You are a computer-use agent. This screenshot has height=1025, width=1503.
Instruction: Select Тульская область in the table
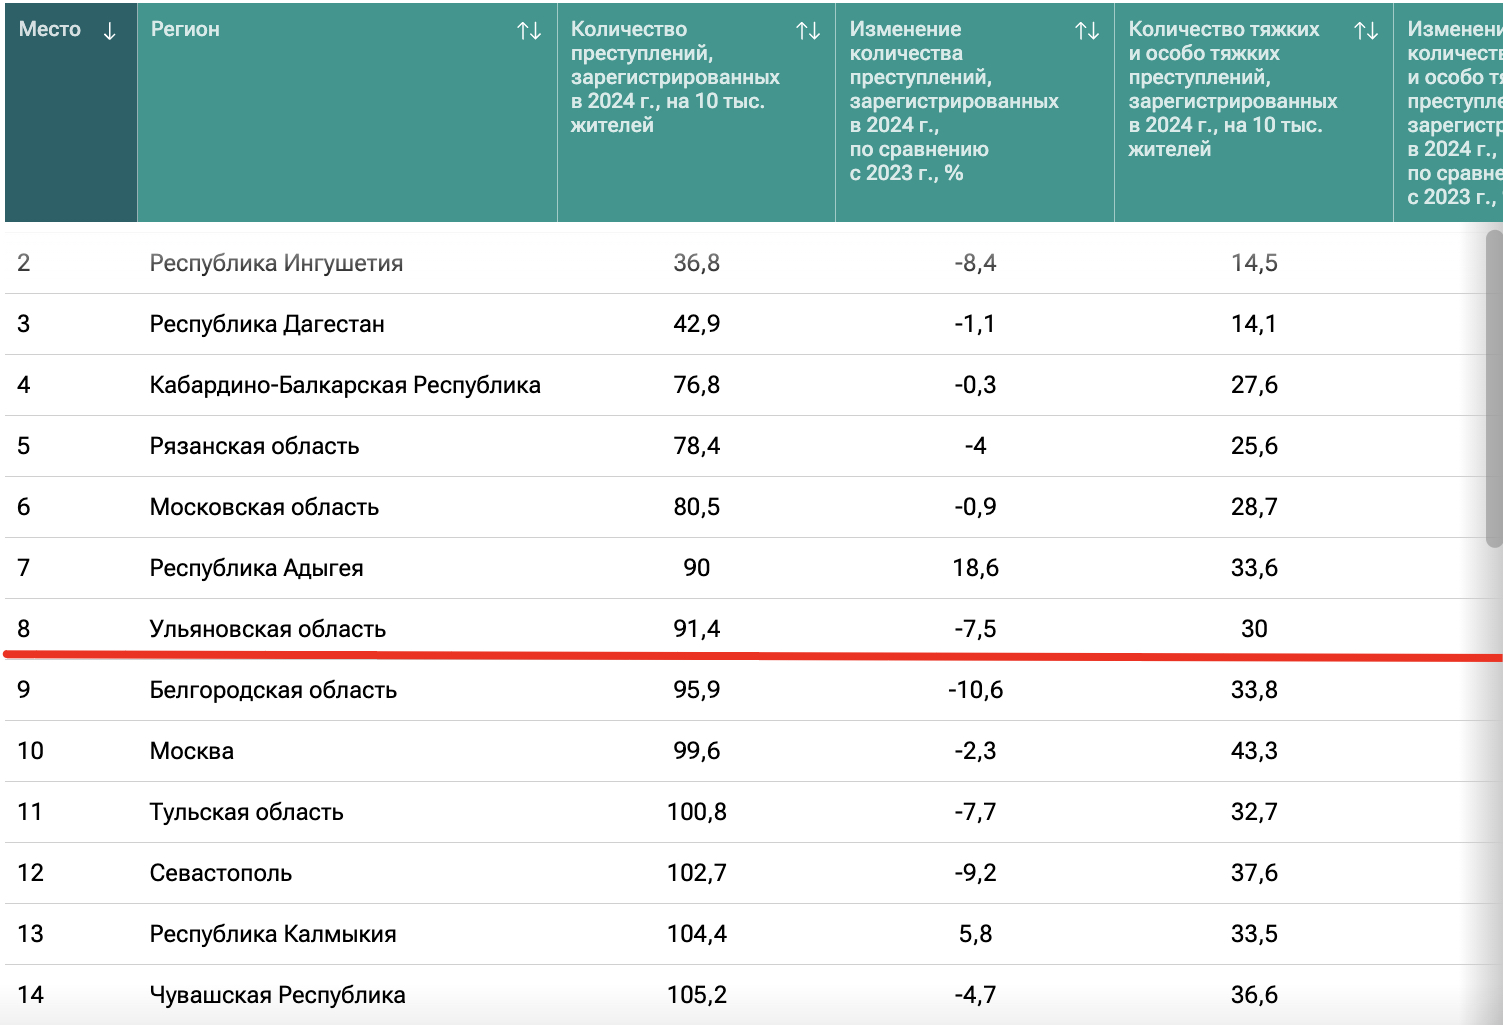[x=246, y=812]
